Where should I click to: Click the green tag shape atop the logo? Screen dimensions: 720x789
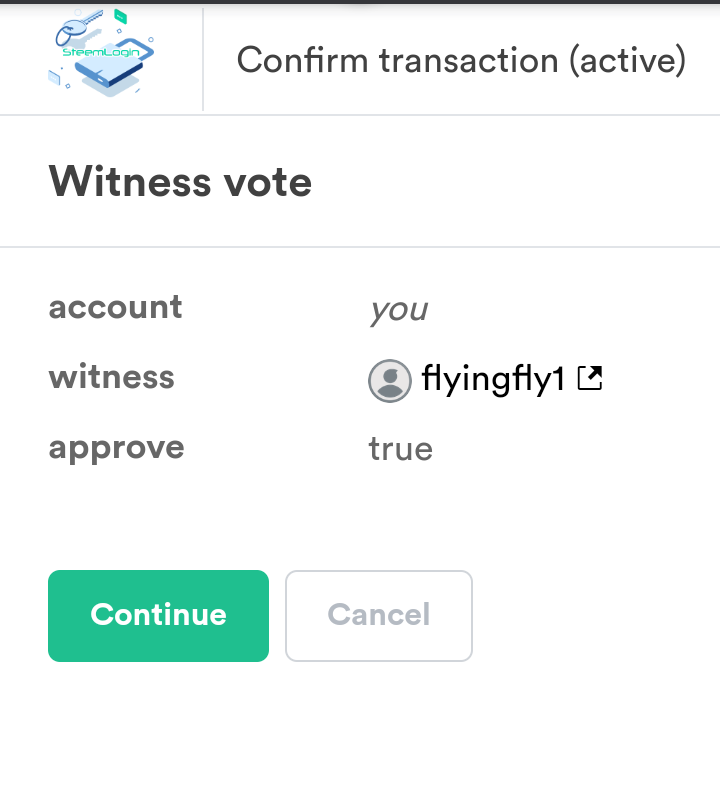point(120,17)
